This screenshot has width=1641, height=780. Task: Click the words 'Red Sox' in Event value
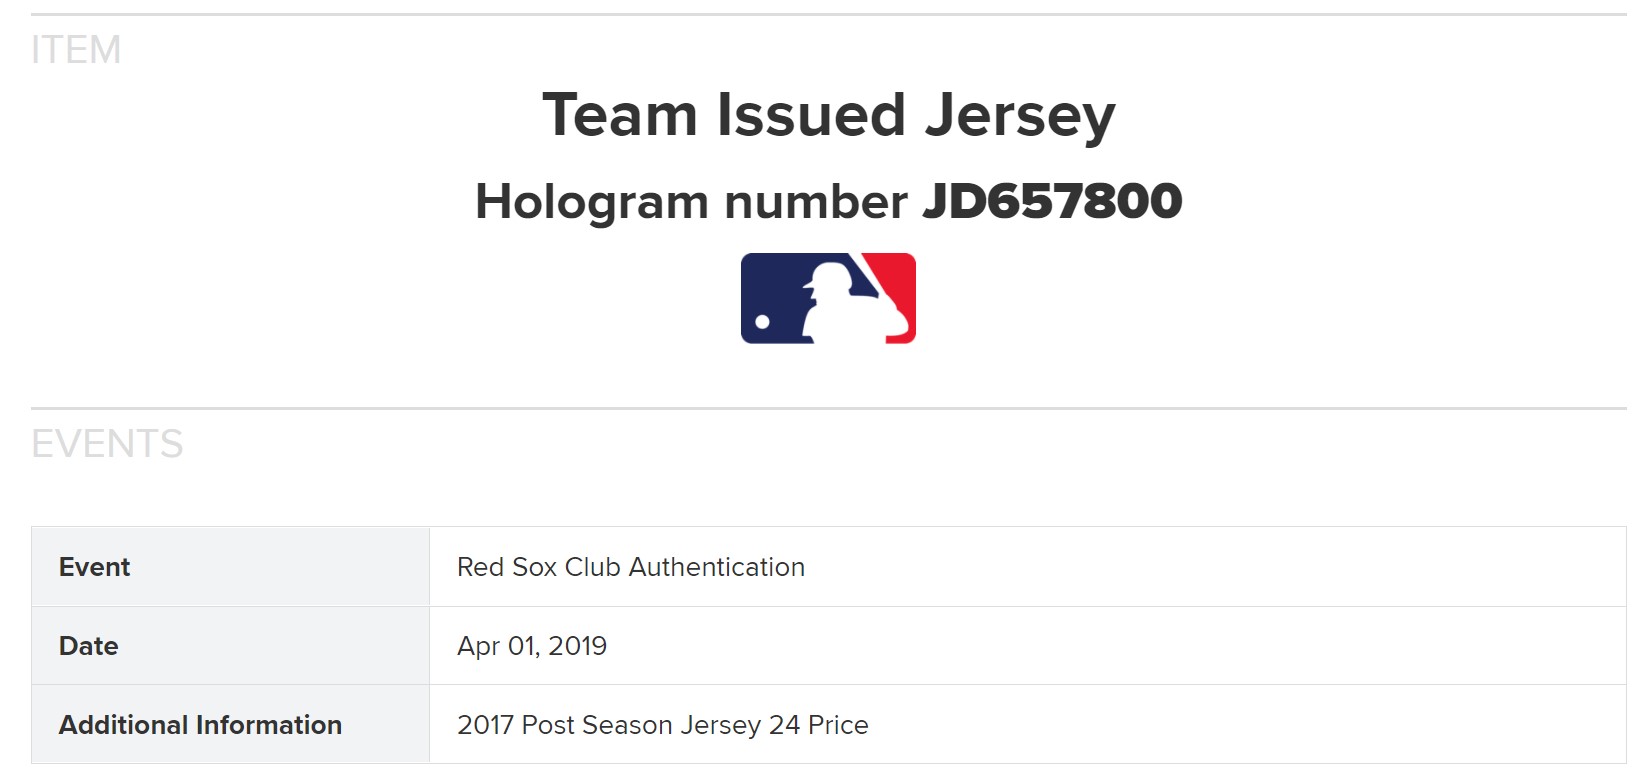(507, 567)
